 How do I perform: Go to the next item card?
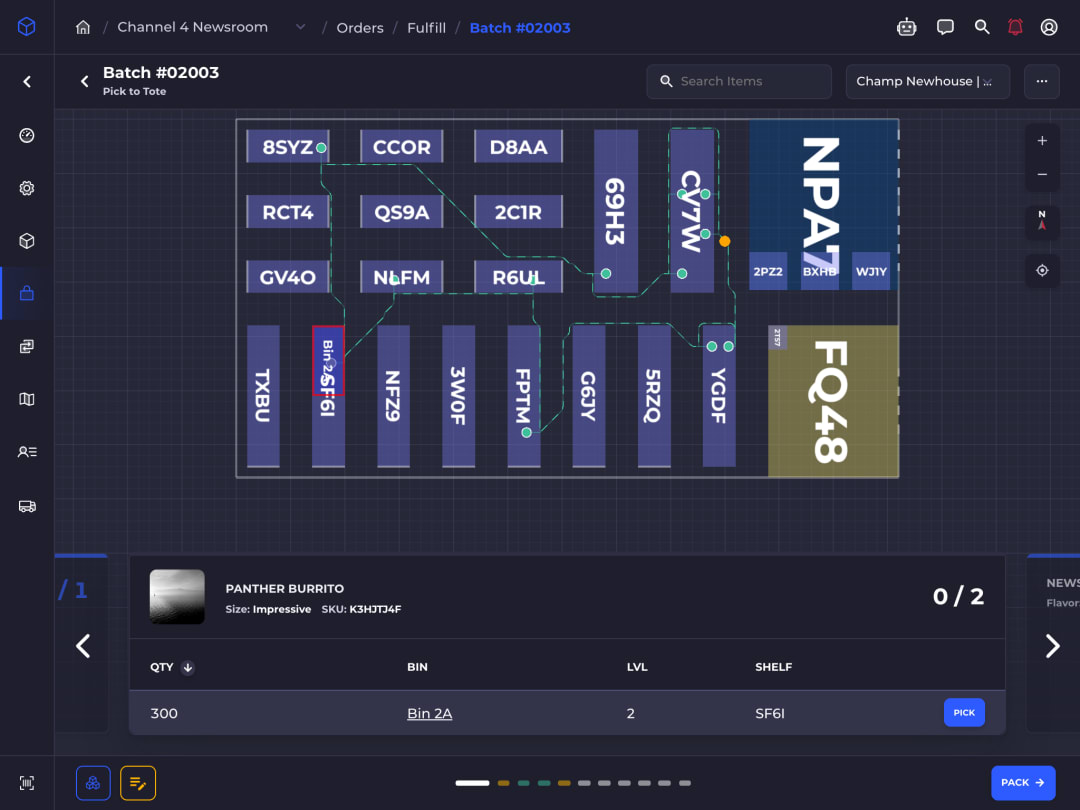coord(1052,646)
